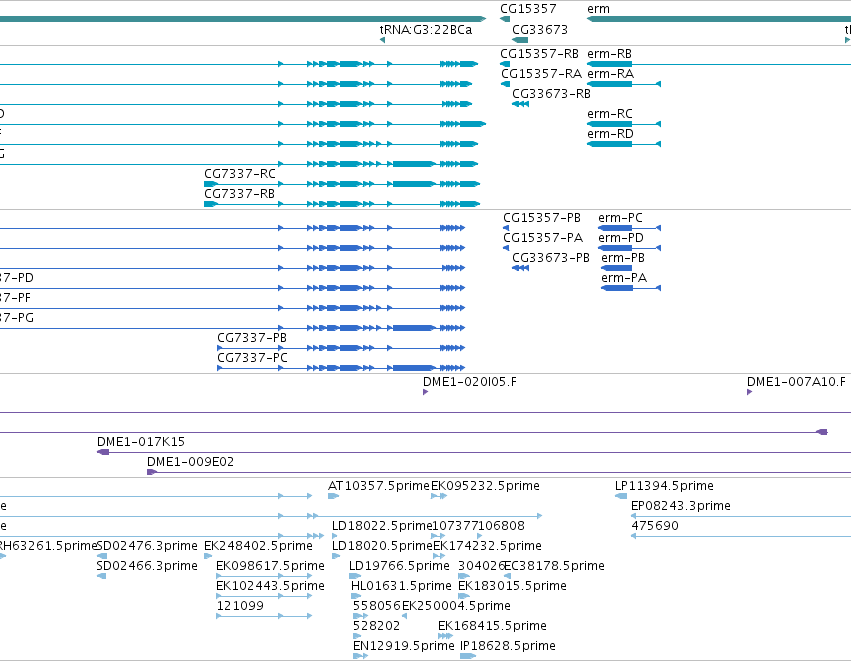This screenshot has width=851, height=661.
Task: Open EST AT10357.5prime
Action: (333, 496)
